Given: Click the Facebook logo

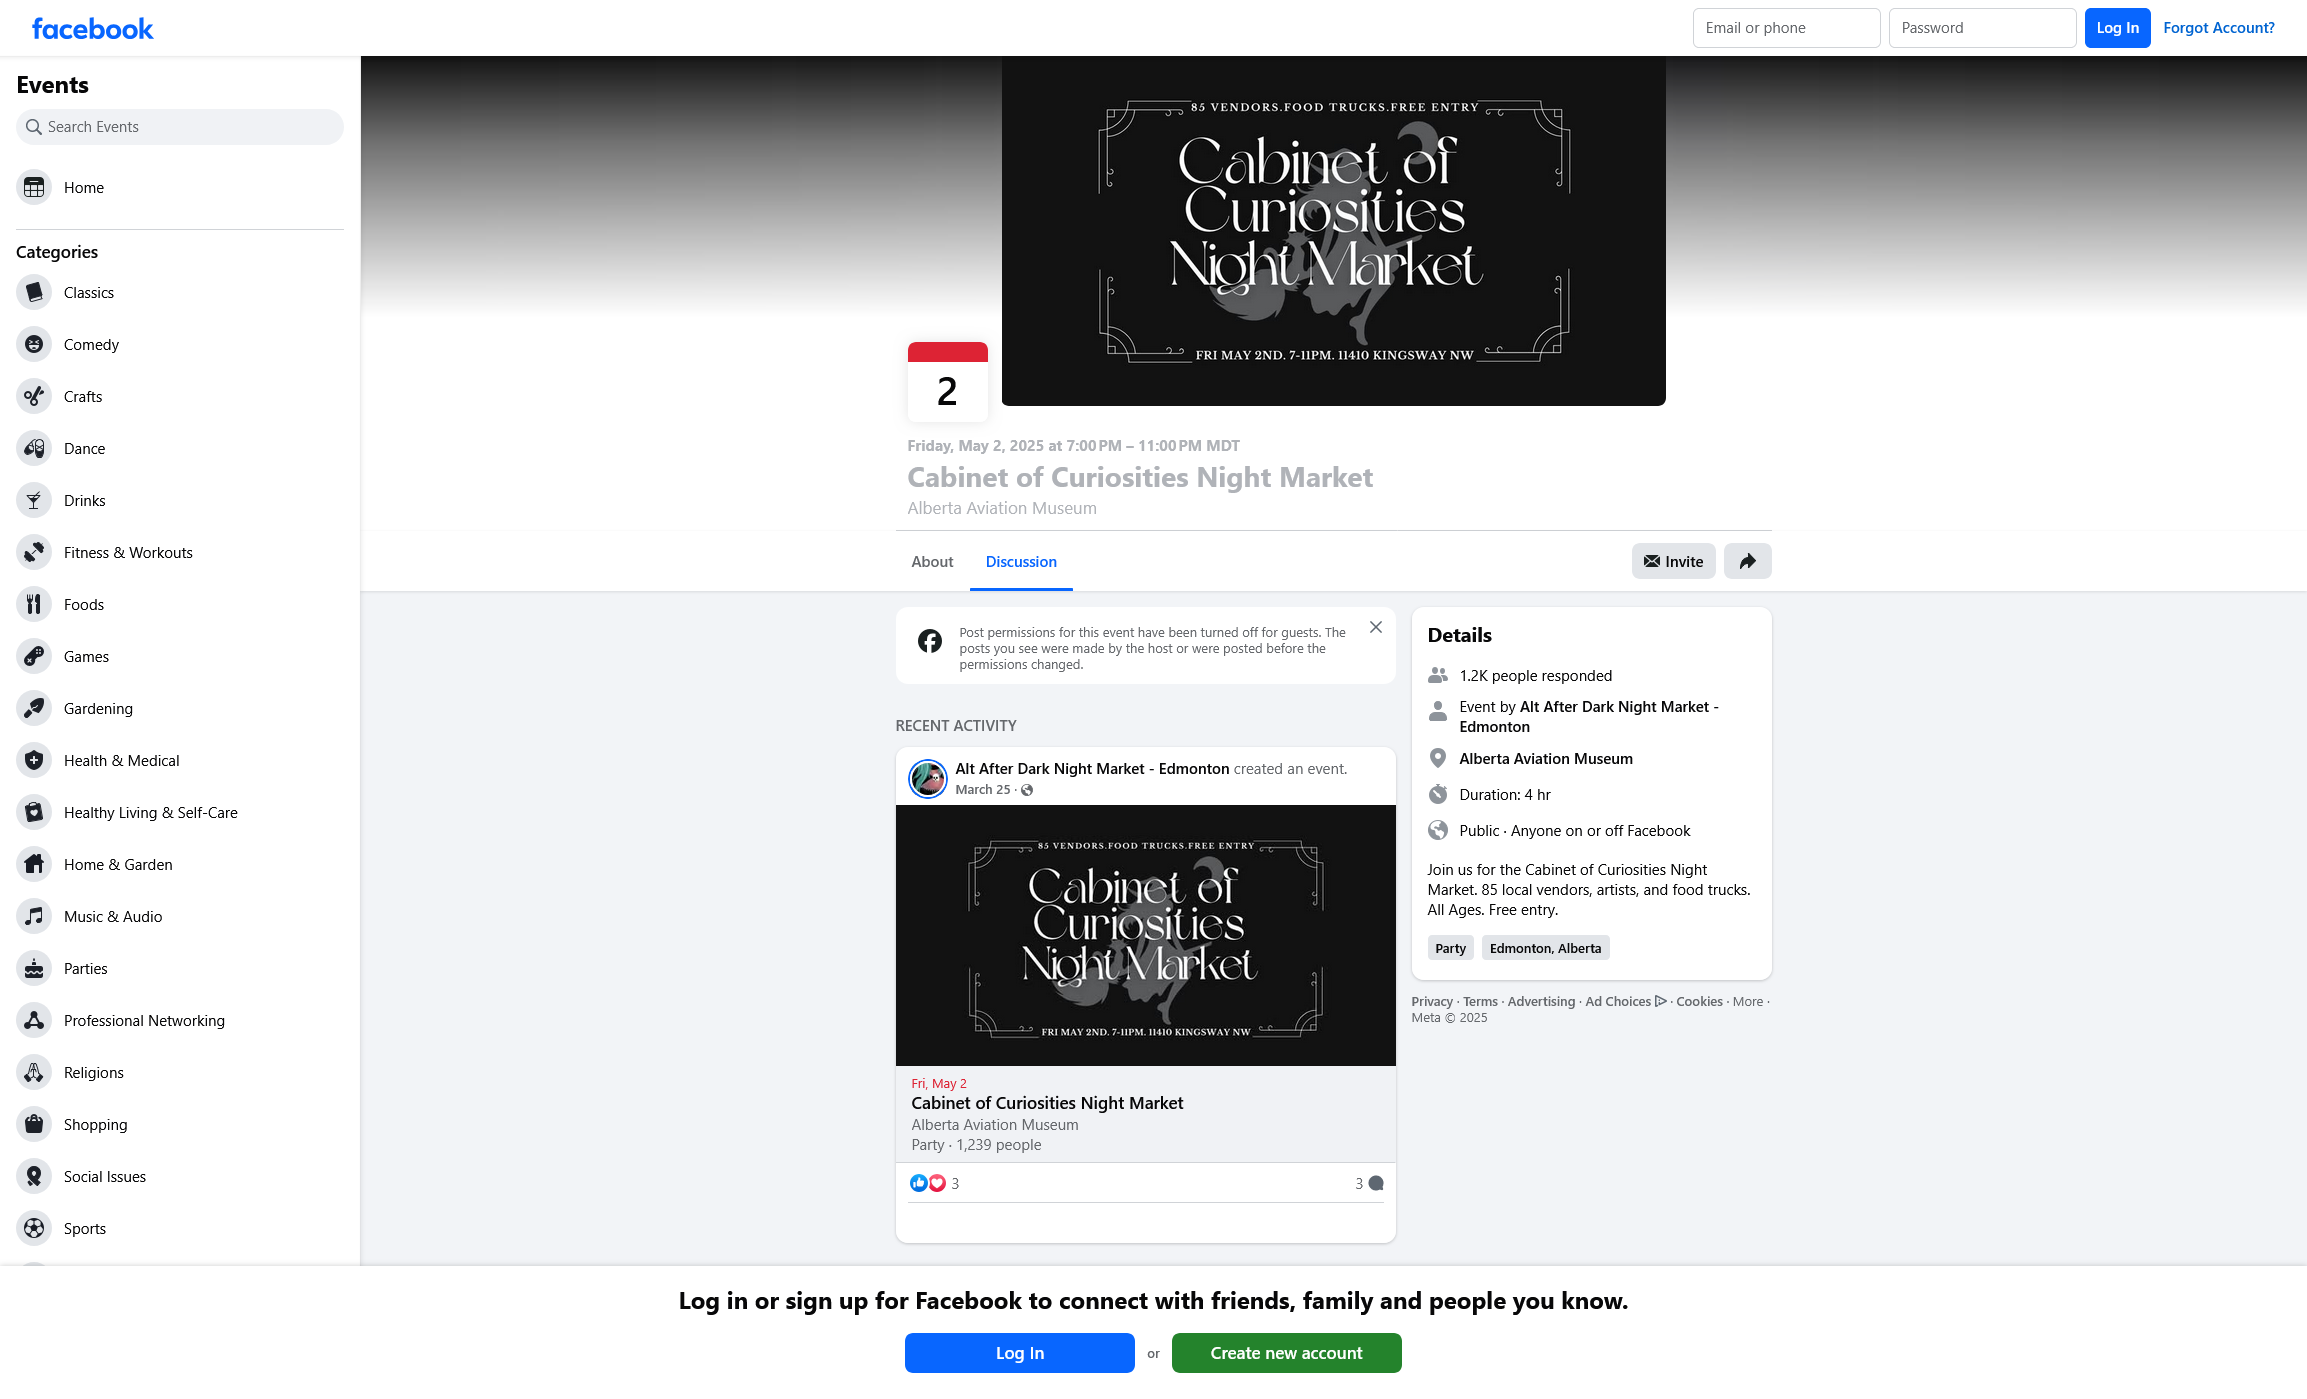Looking at the screenshot, I should click(92, 28).
